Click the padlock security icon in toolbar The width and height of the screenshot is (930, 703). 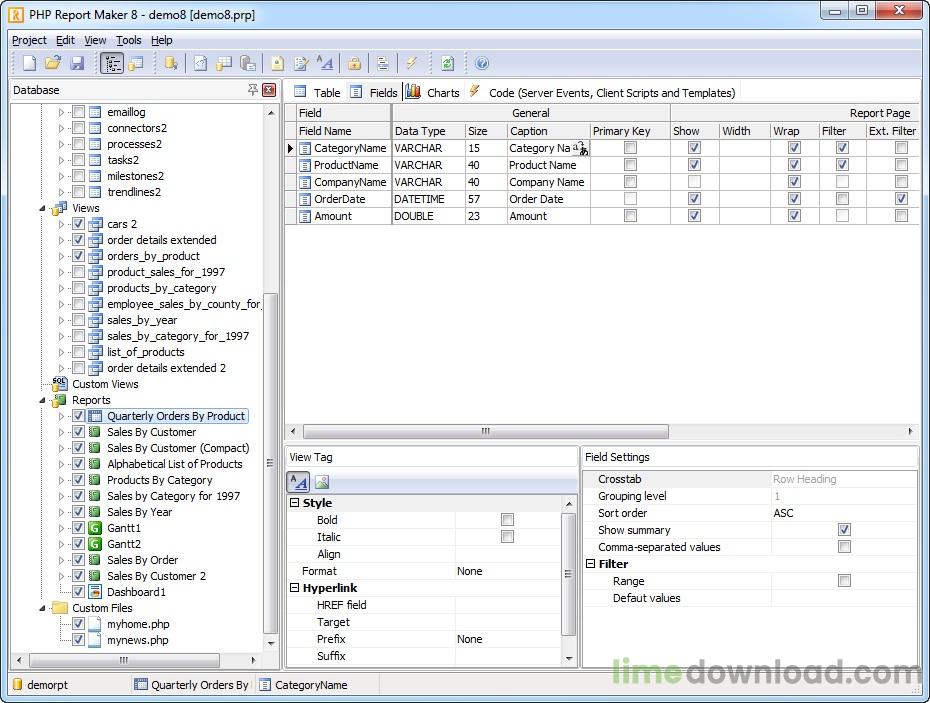coord(354,64)
